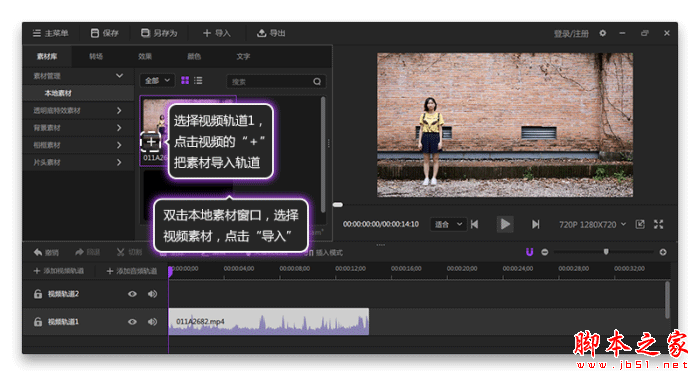Toggle the lock on 视频轨道2
Screen dimensions: 700x376
(x=38, y=294)
